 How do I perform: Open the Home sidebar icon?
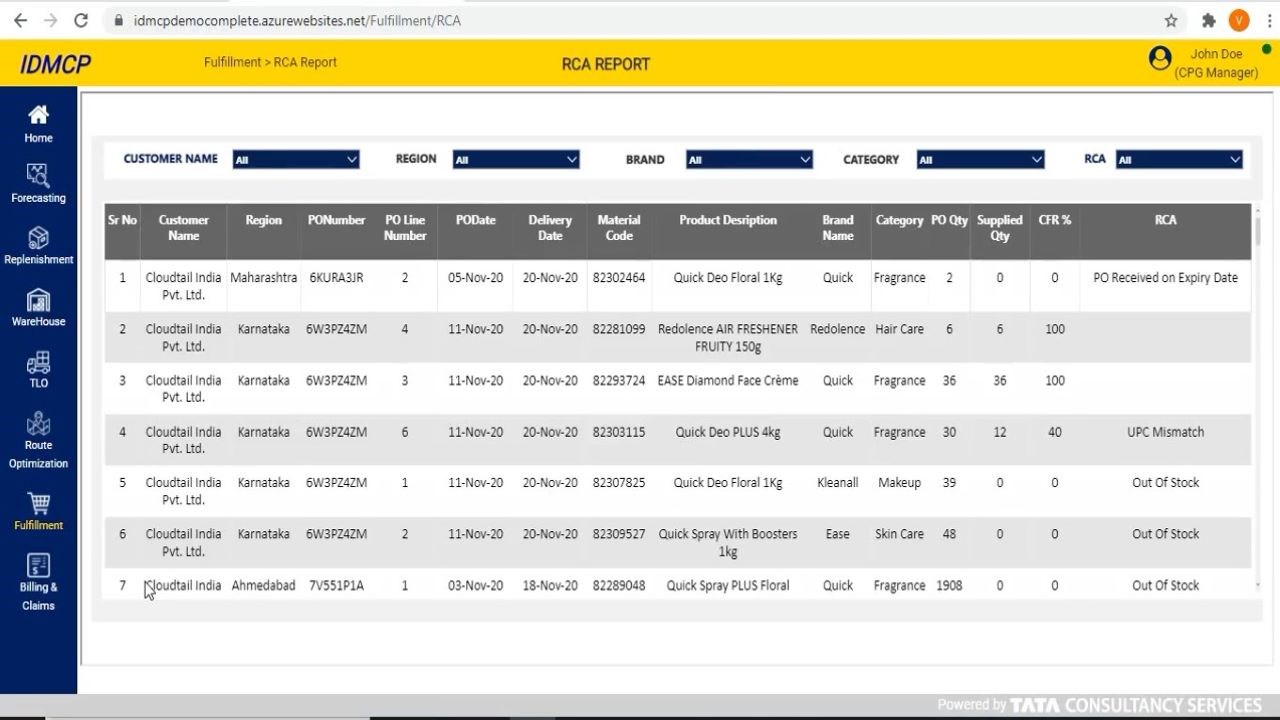pyautogui.click(x=38, y=115)
